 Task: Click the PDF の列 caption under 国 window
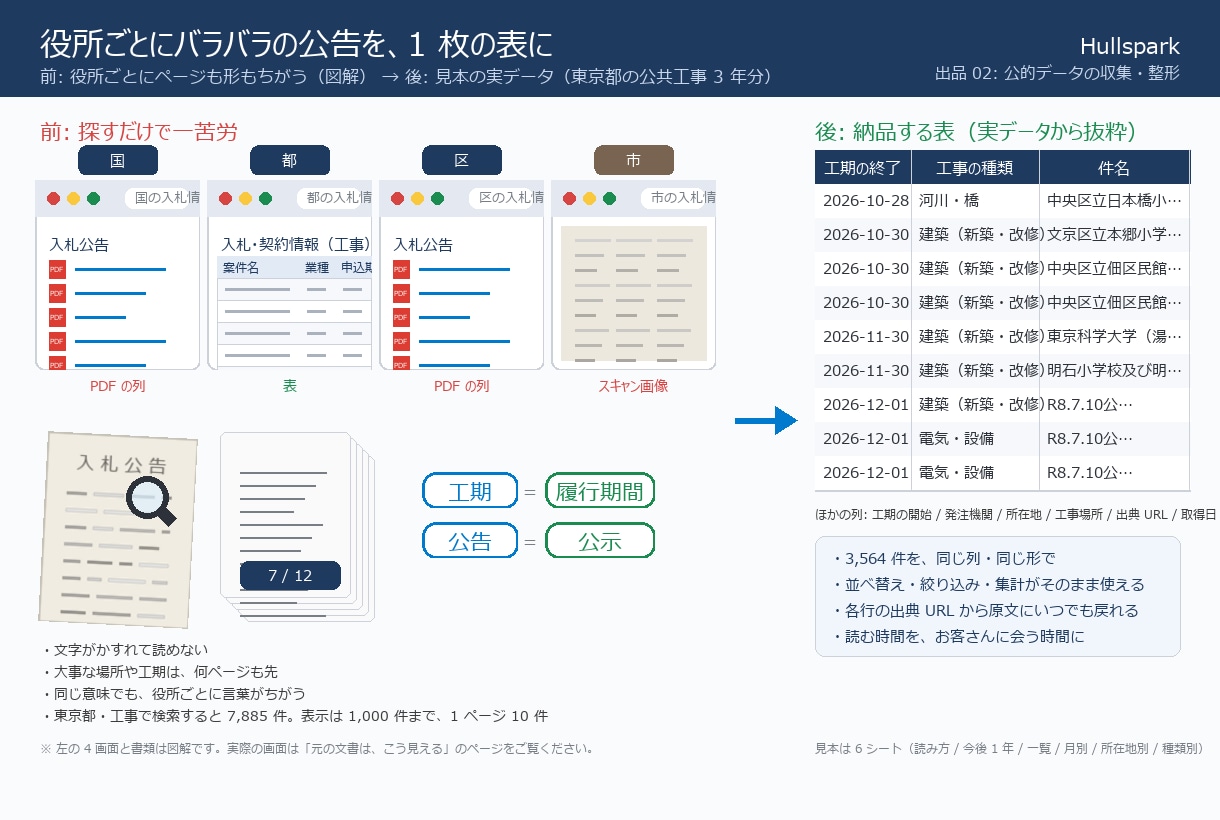pos(117,385)
